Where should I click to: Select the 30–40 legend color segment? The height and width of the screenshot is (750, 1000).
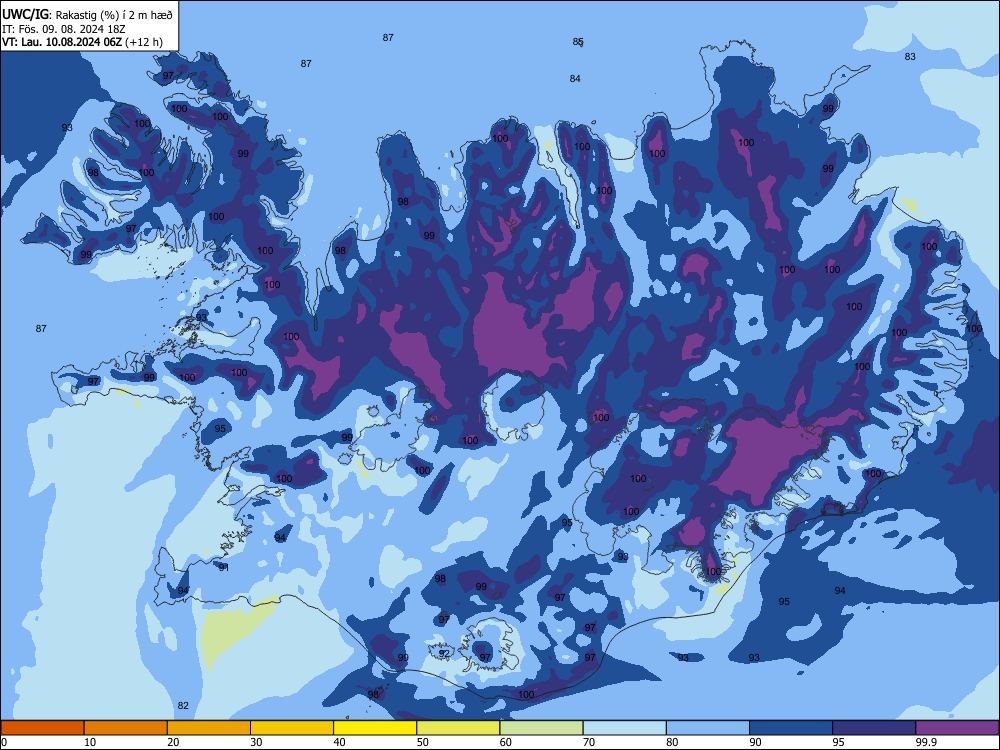[x=292, y=728]
